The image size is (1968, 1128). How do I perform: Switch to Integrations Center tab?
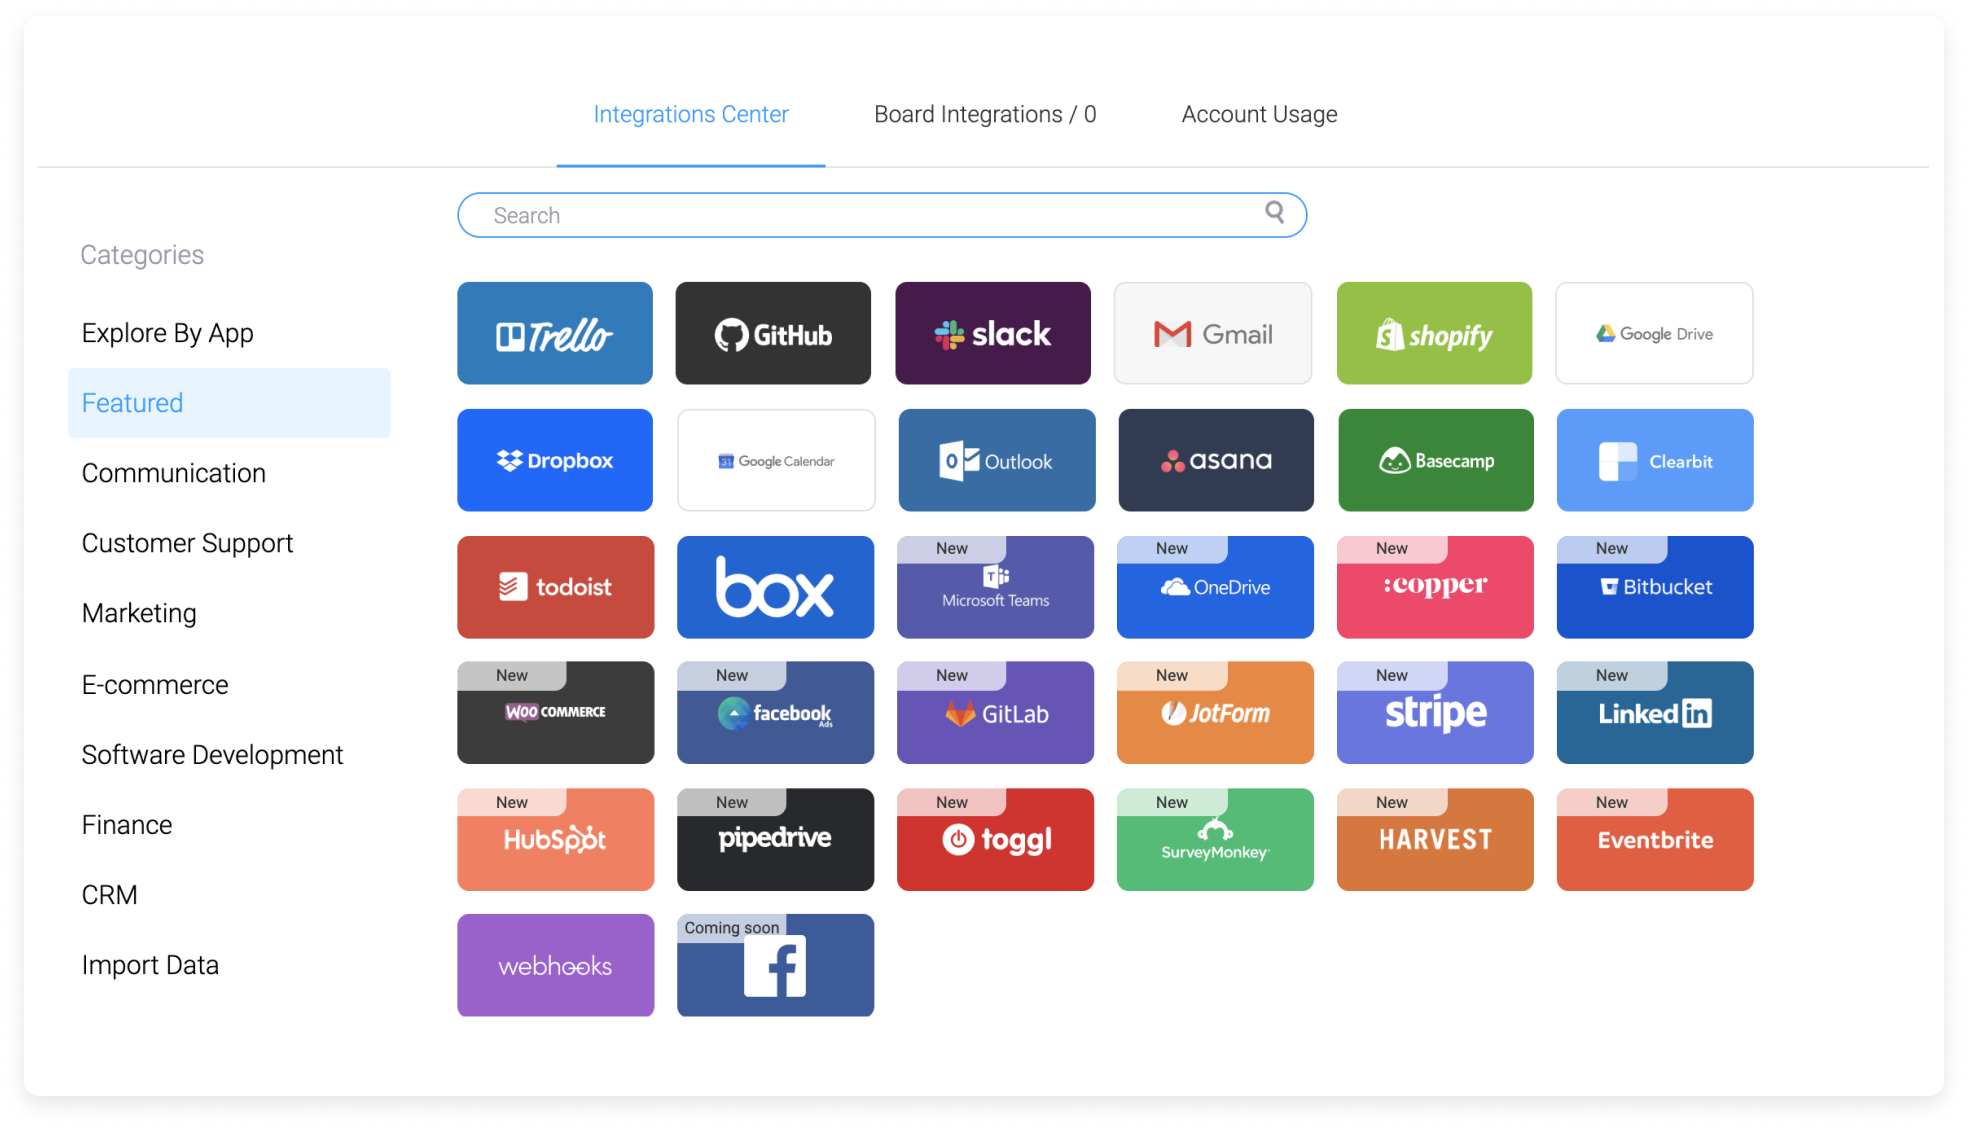pos(692,113)
